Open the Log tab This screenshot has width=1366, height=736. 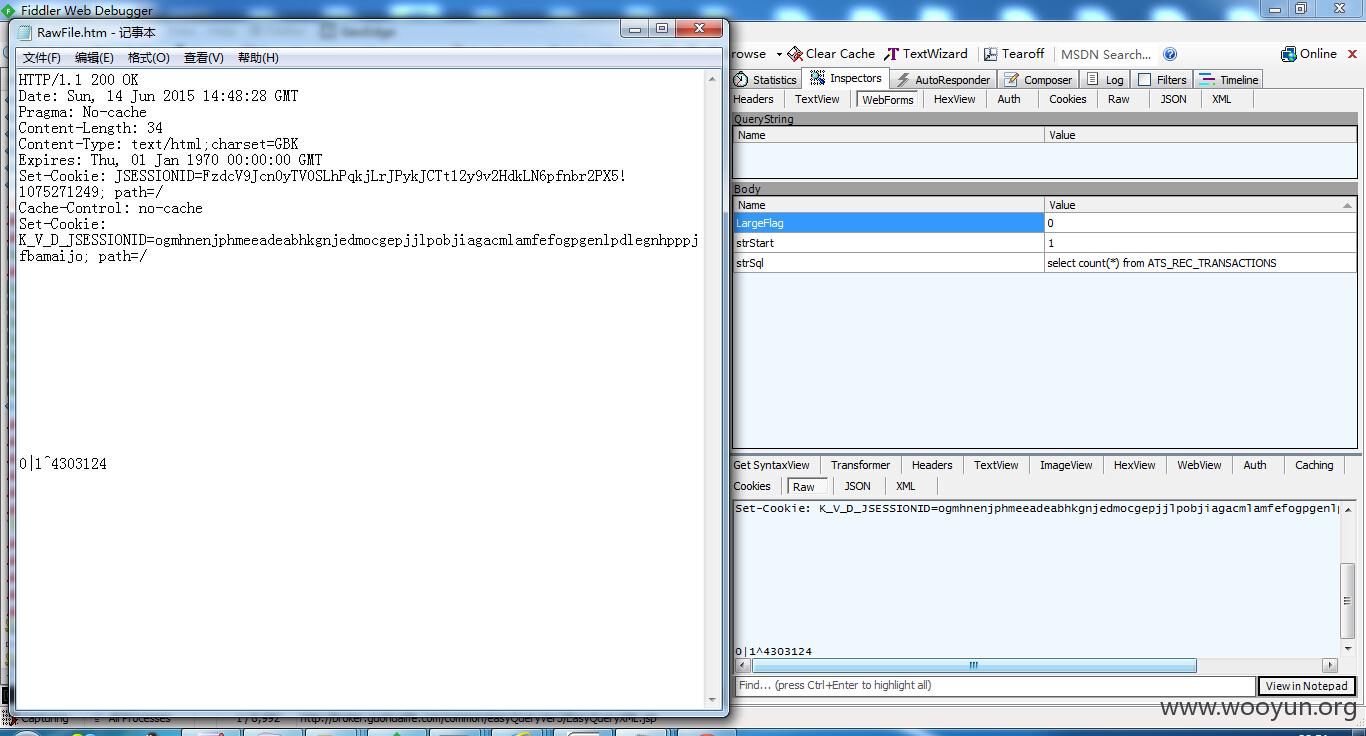click(1105, 79)
